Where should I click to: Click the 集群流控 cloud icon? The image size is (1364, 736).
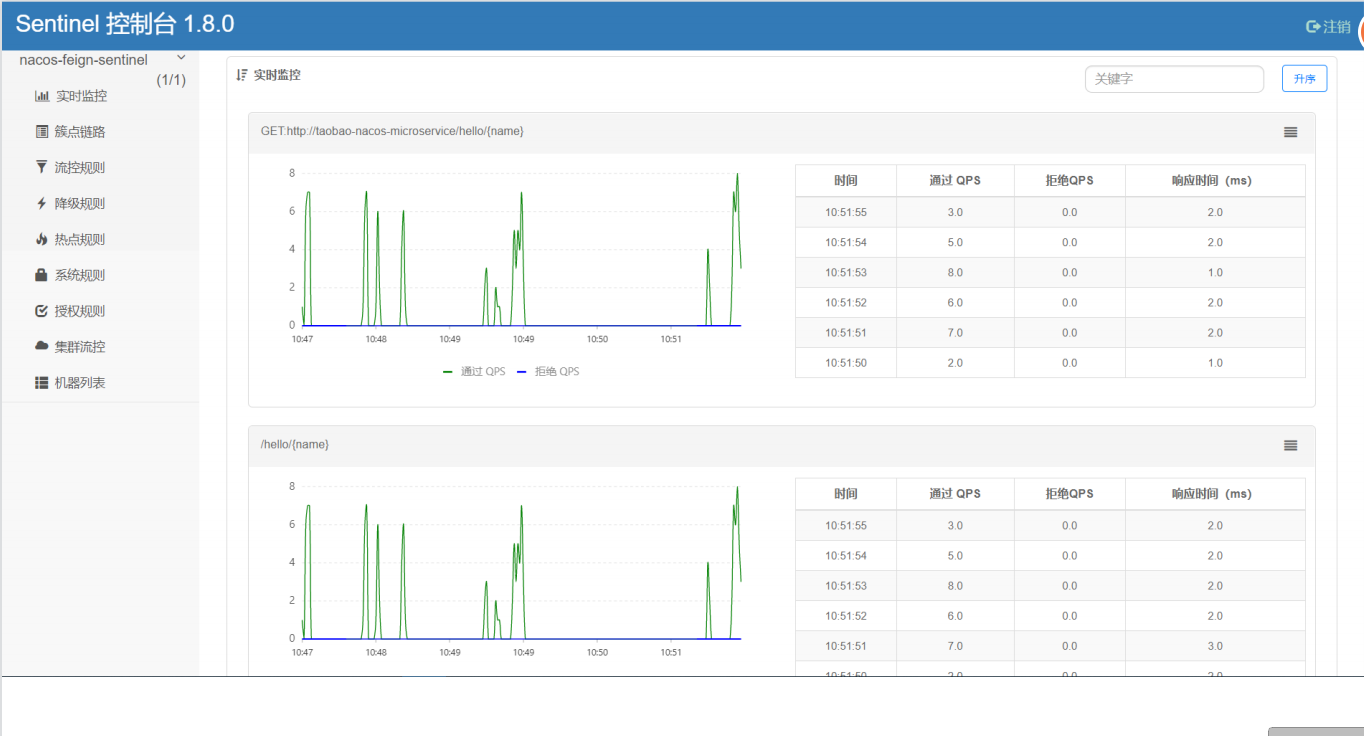point(41,346)
